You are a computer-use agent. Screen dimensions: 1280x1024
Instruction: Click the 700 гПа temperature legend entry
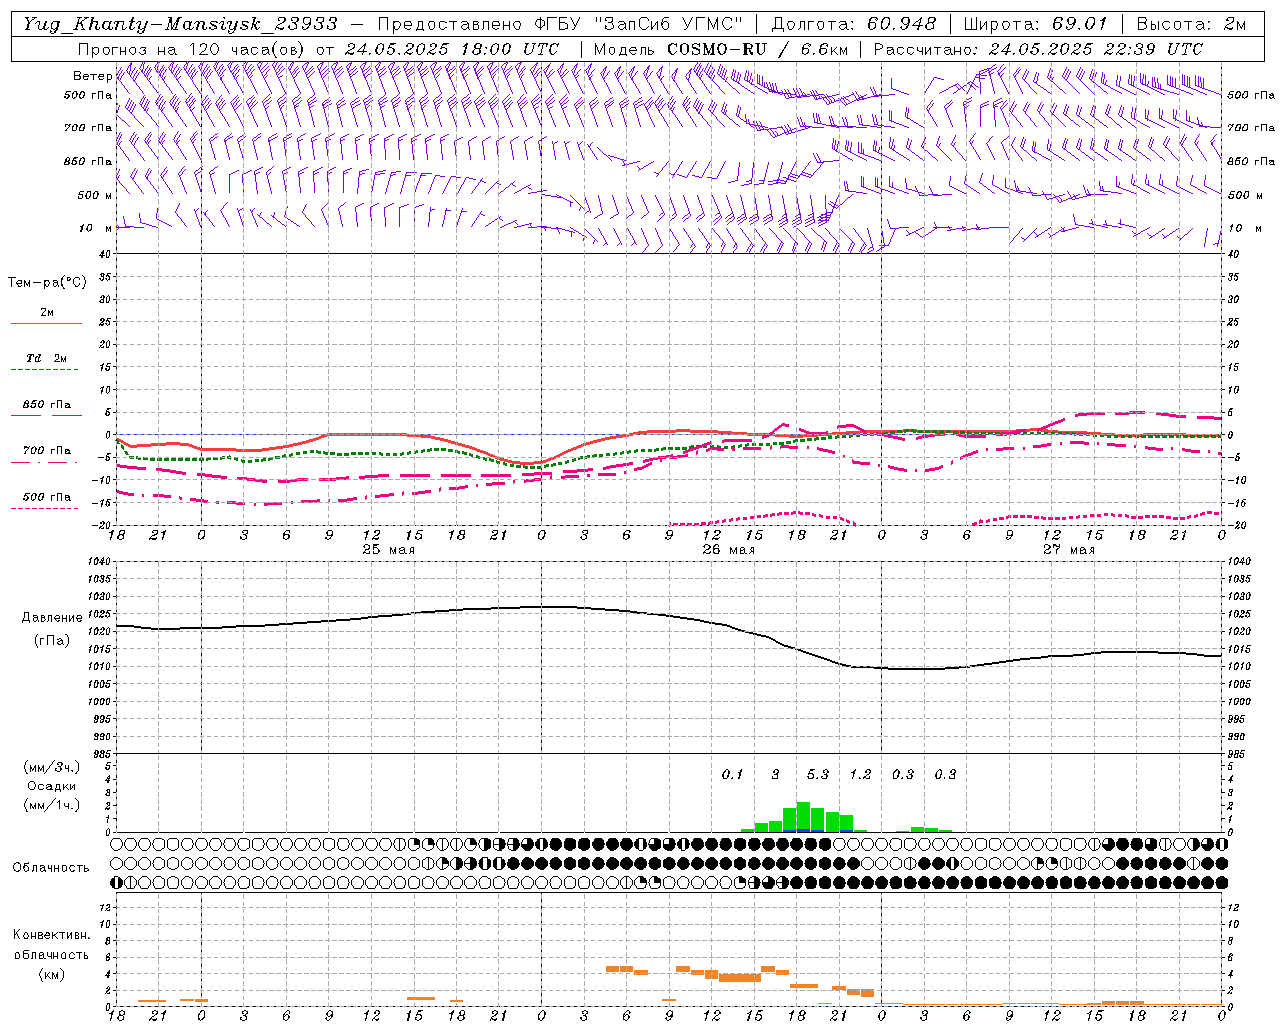pos(46,451)
